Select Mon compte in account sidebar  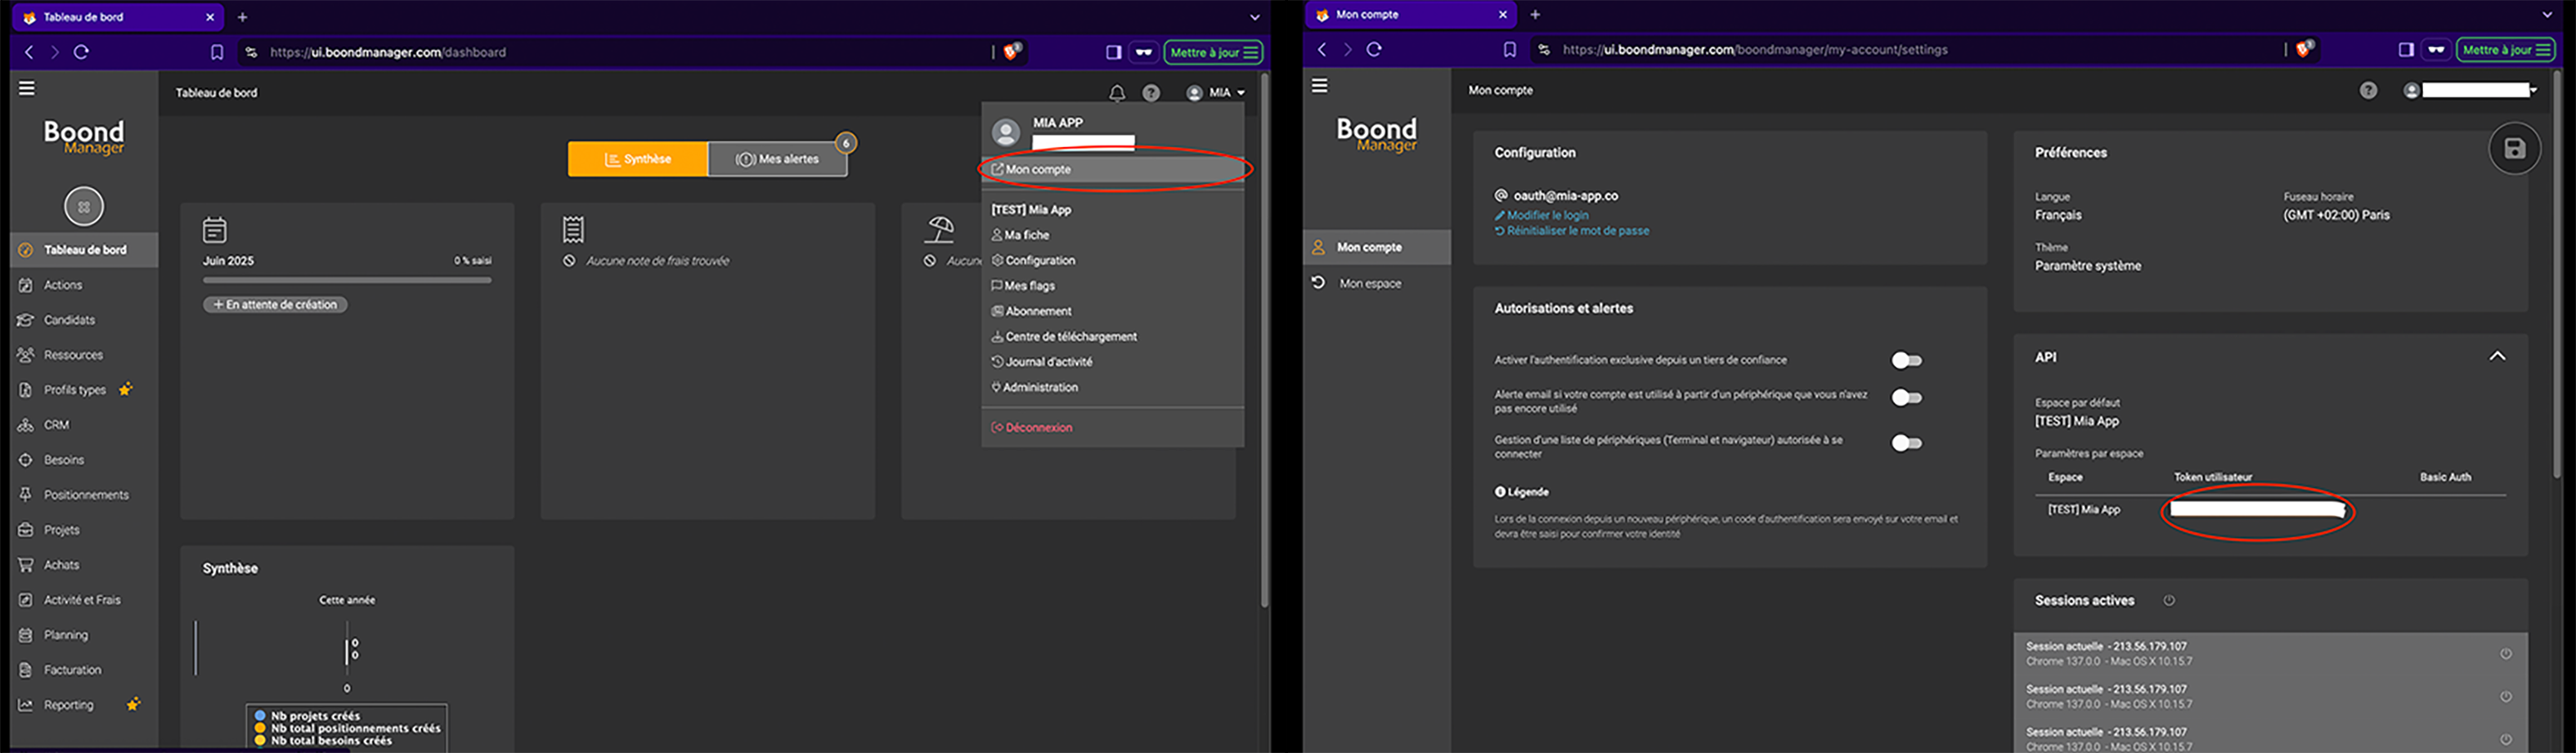1377,247
